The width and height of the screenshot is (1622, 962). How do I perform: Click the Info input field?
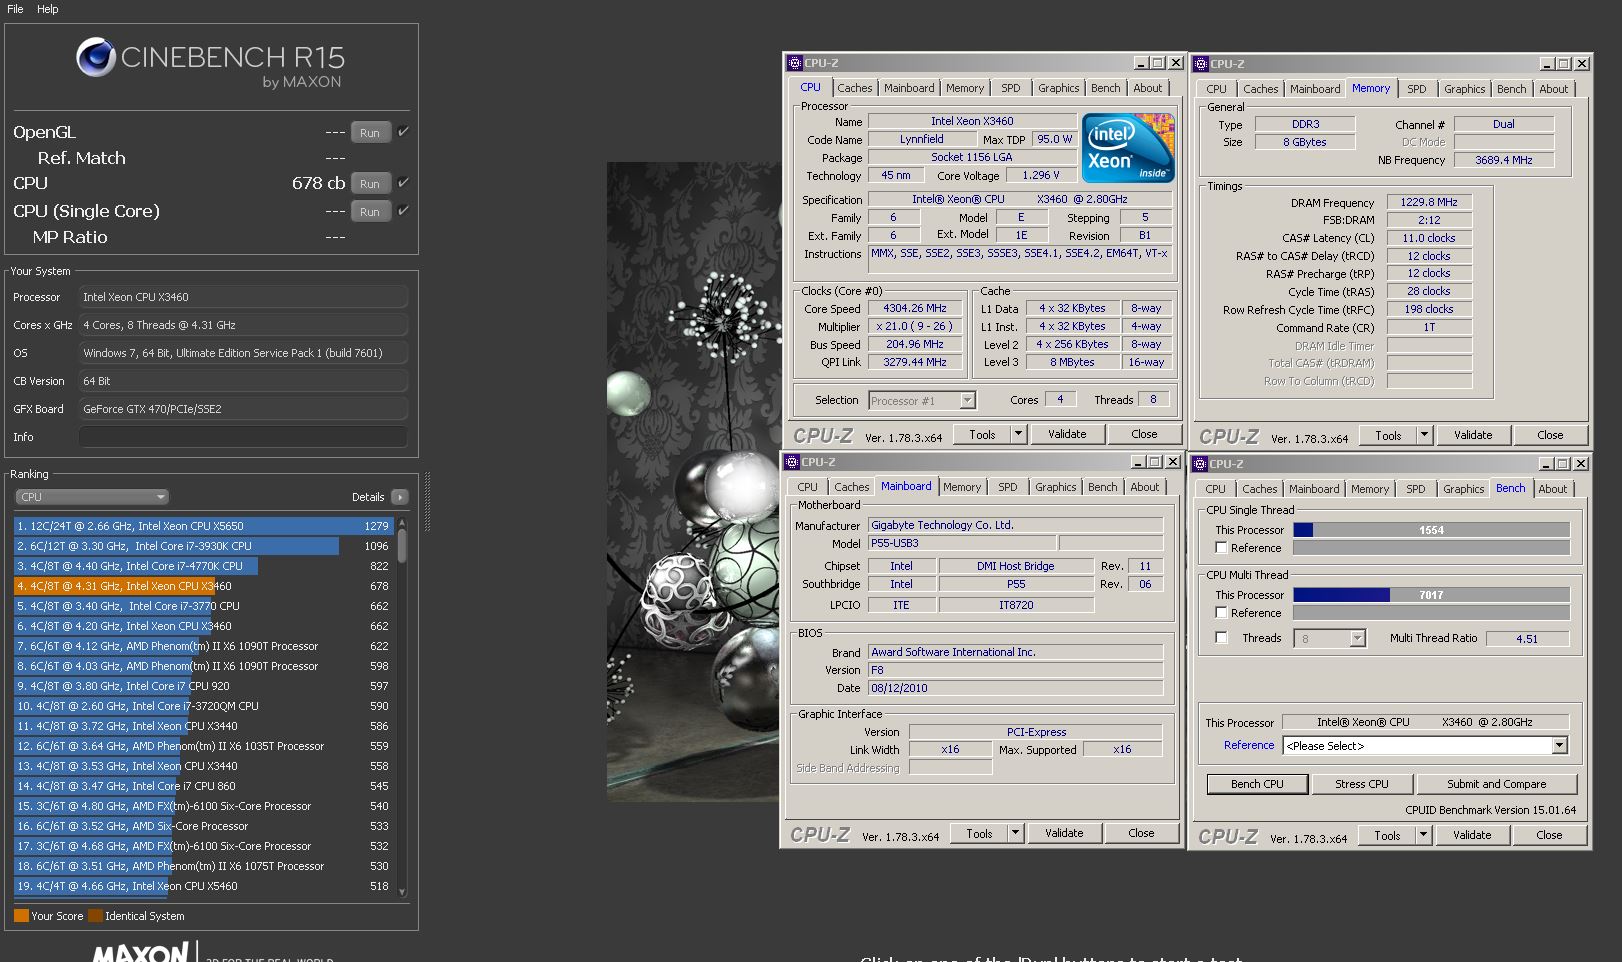(x=243, y=437)
